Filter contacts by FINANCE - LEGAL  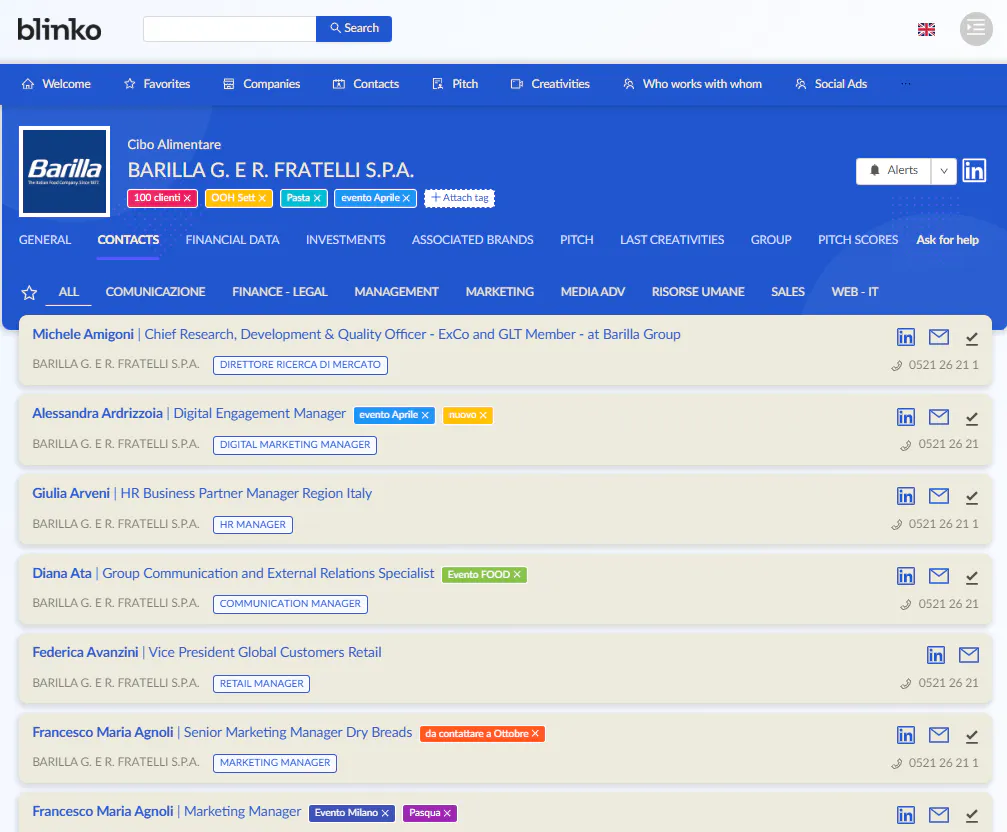coord(280,291)
